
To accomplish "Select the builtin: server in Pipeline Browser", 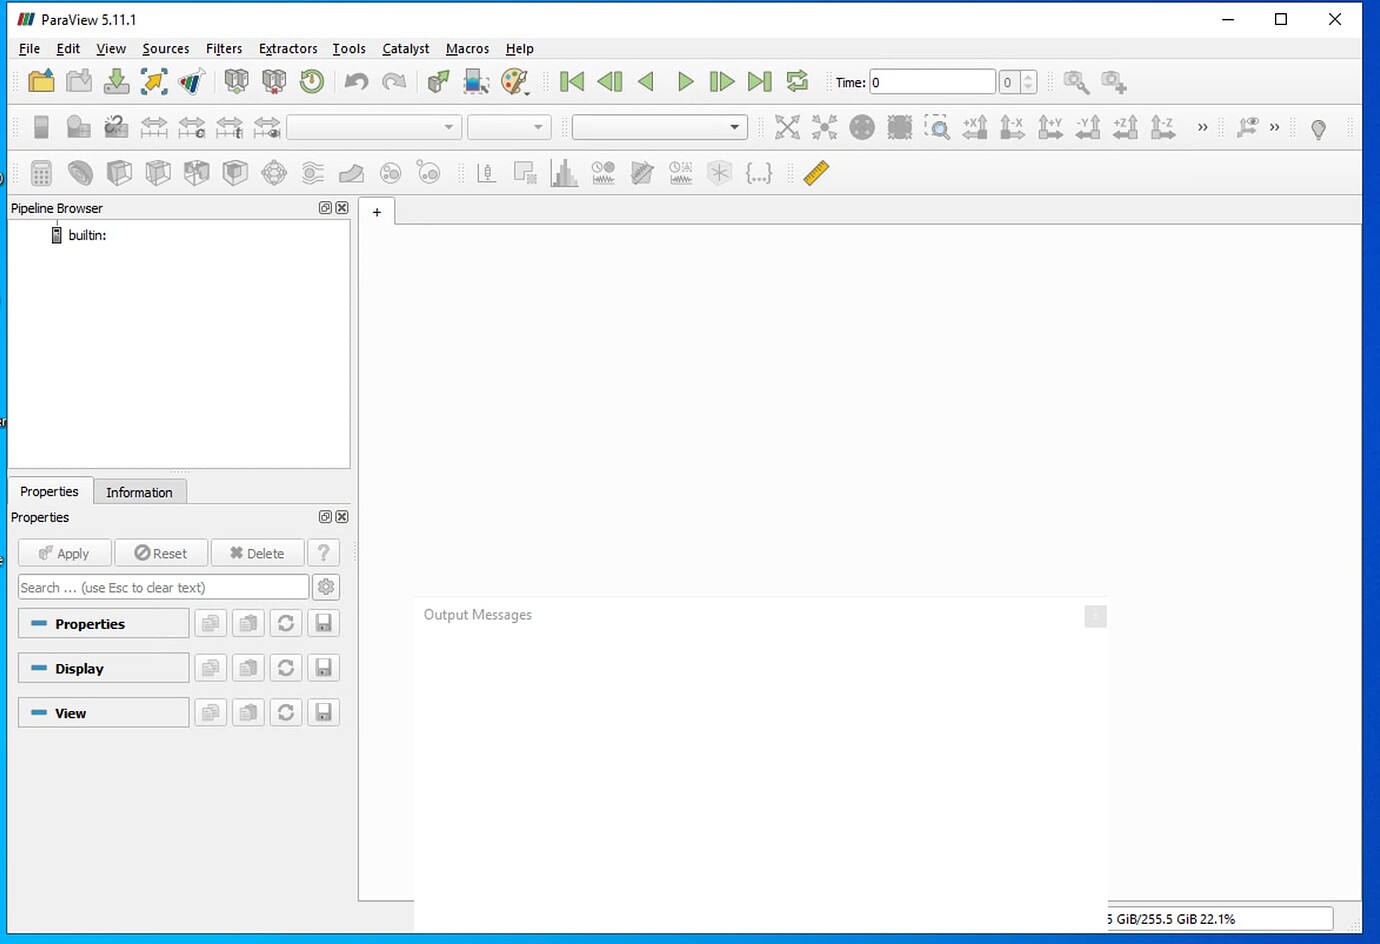I will [x=87, y=235].
